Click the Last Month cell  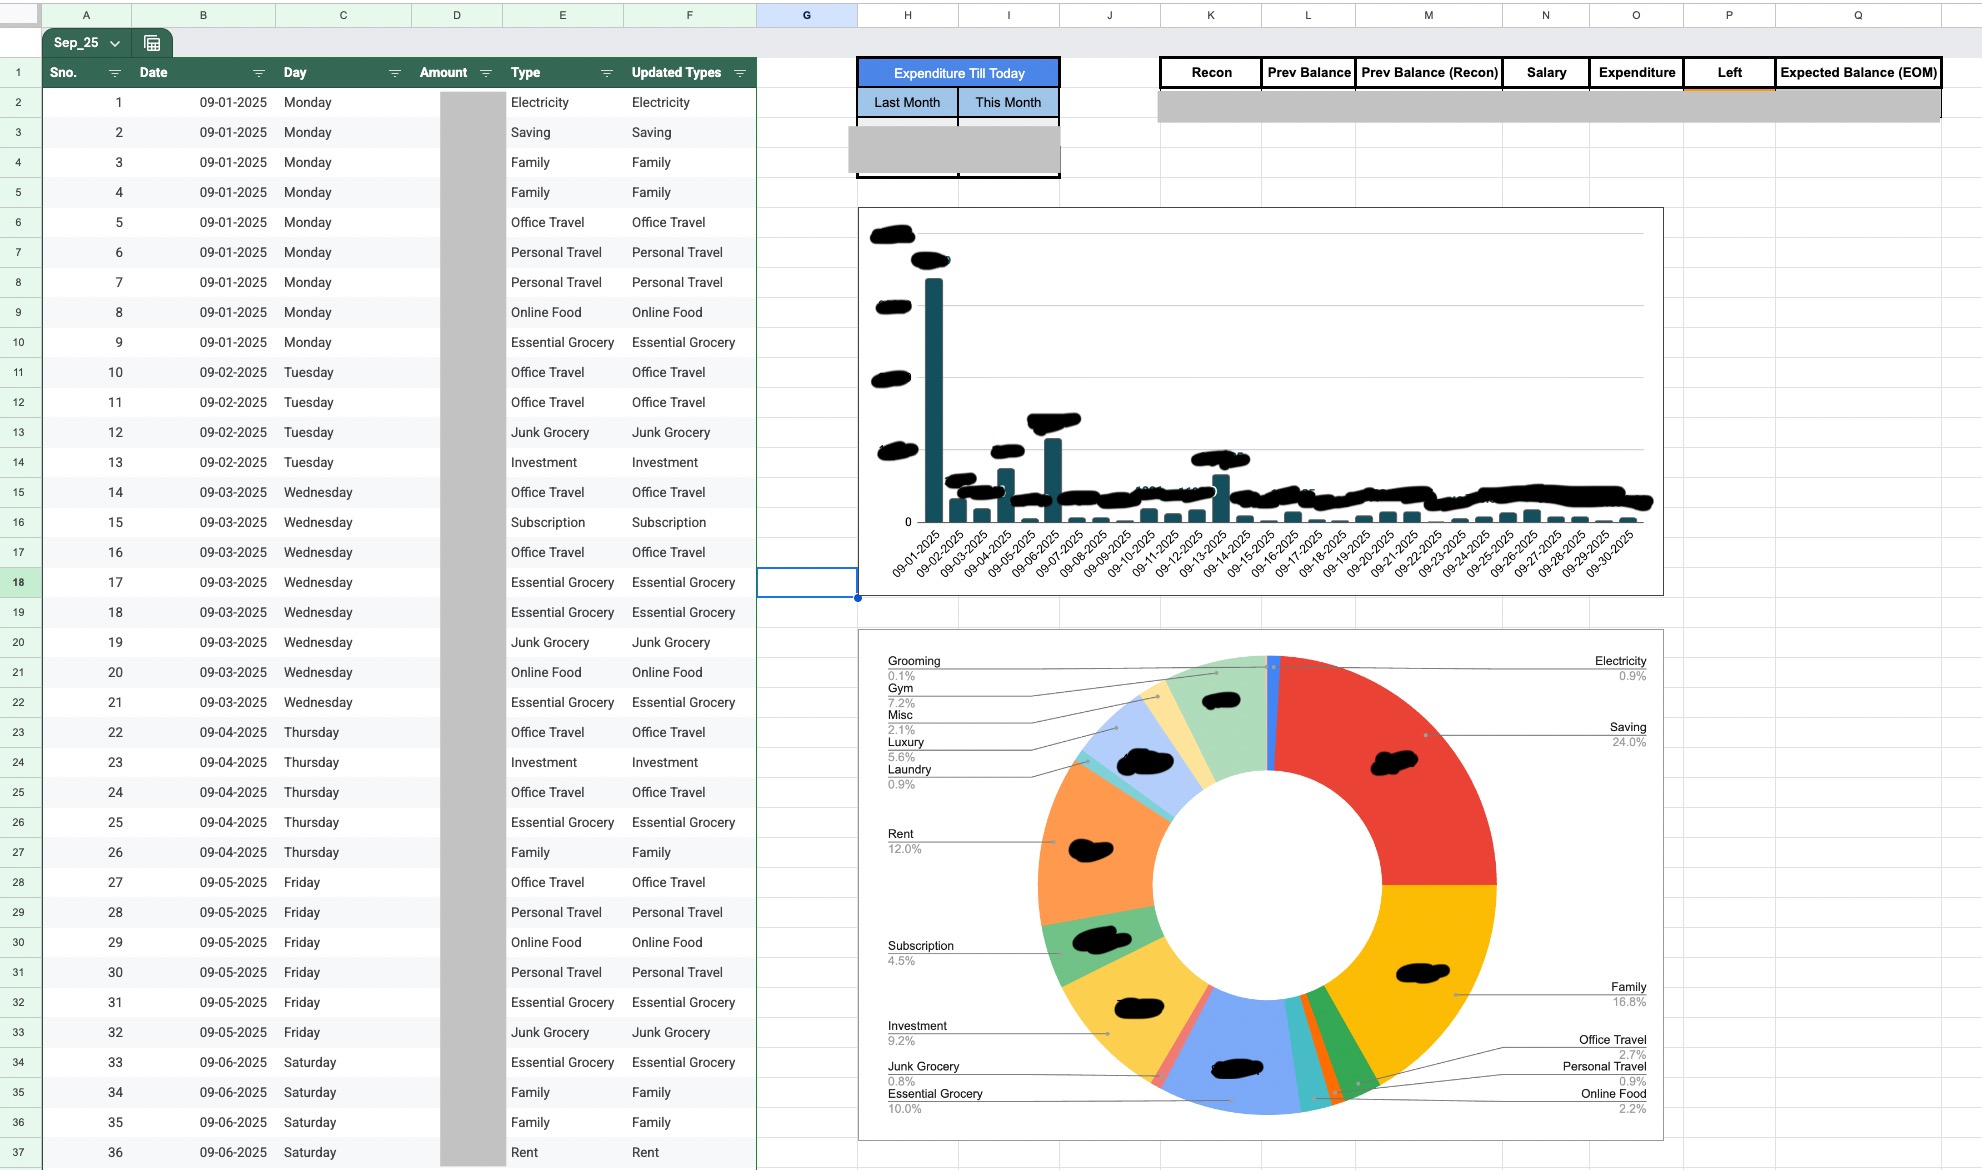click(906, 102)
